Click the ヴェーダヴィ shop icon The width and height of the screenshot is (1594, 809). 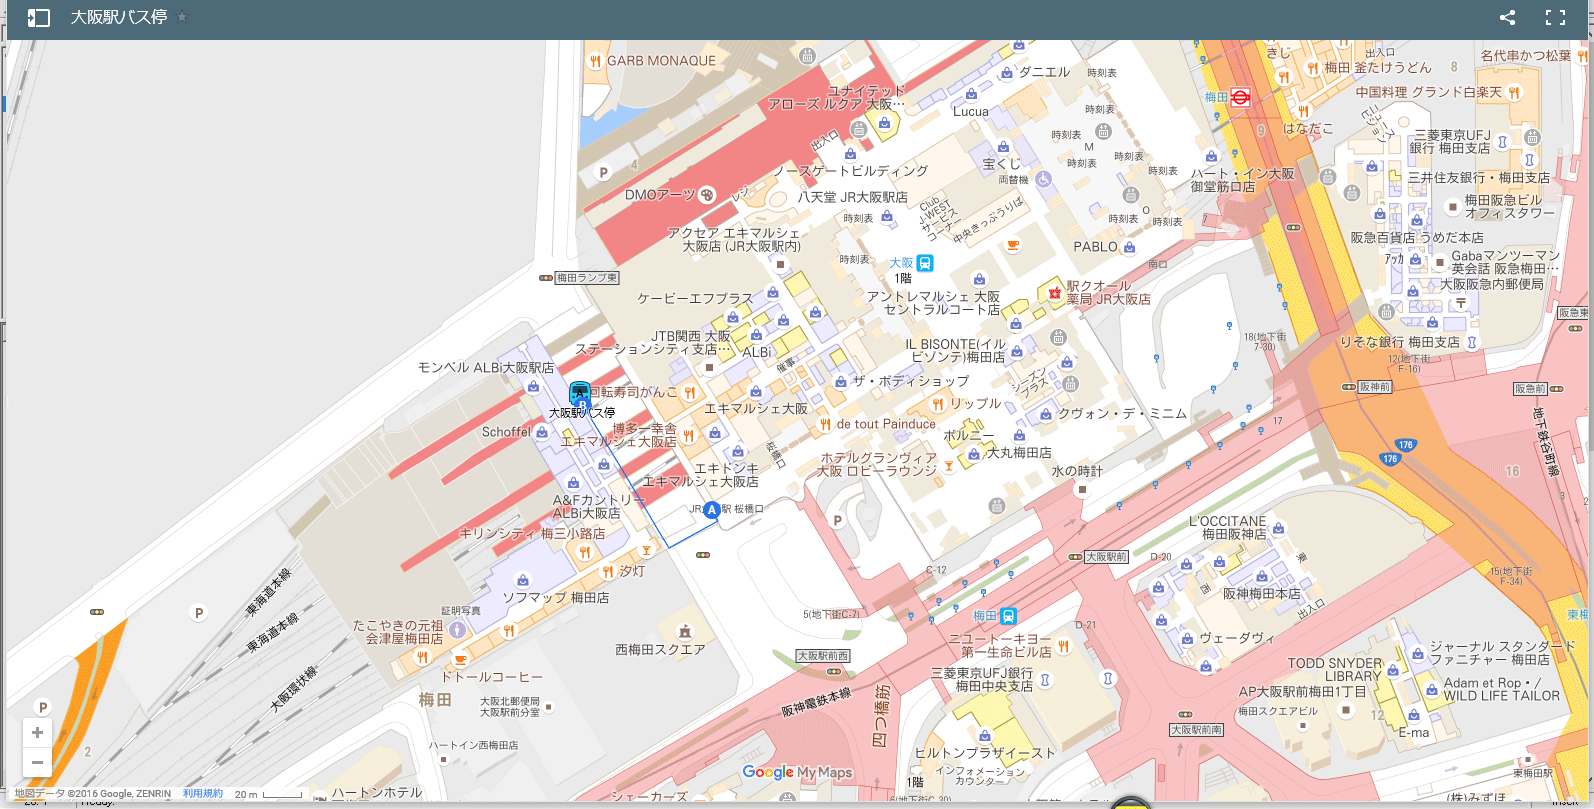click(x=1187, y=638)
